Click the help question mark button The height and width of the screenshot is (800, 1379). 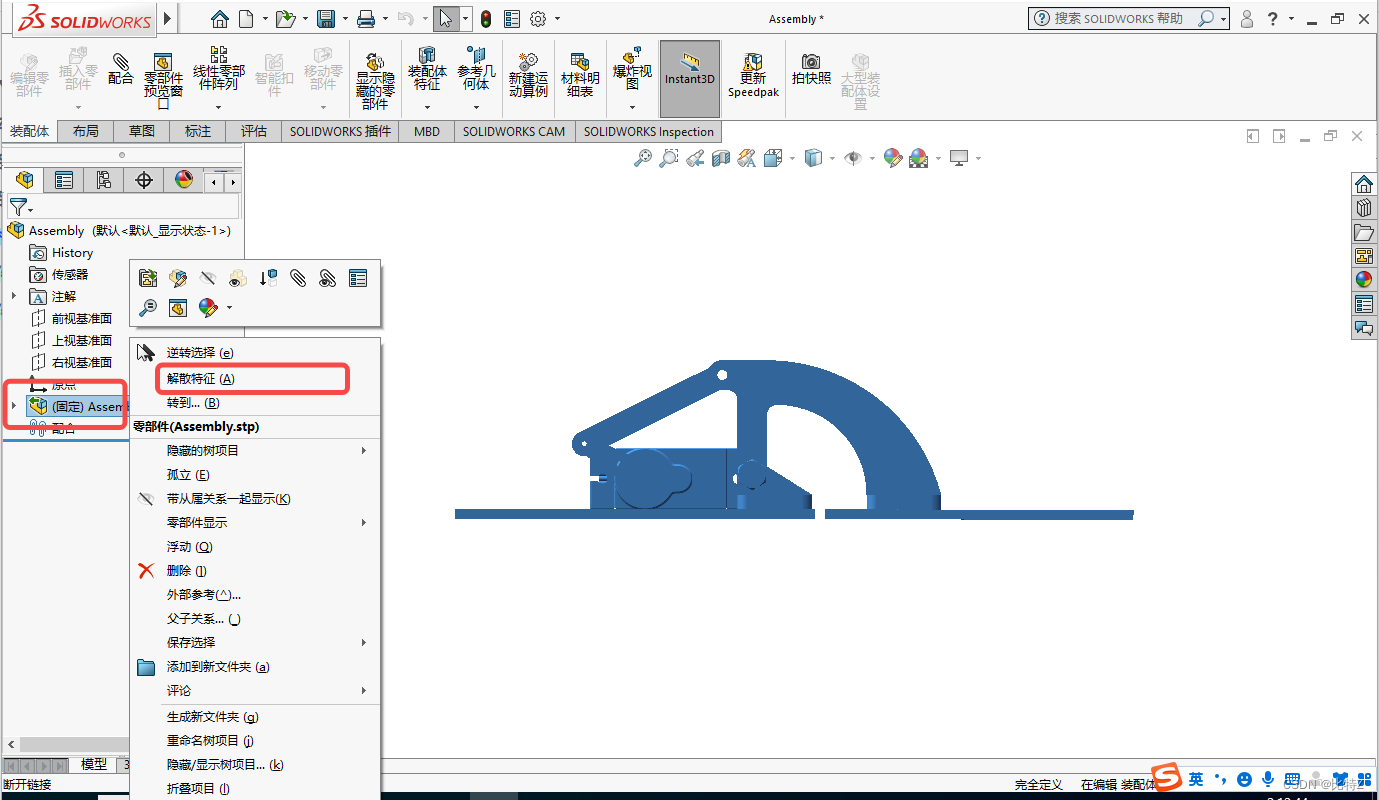pyautogui.click(x=1273, y=19)
